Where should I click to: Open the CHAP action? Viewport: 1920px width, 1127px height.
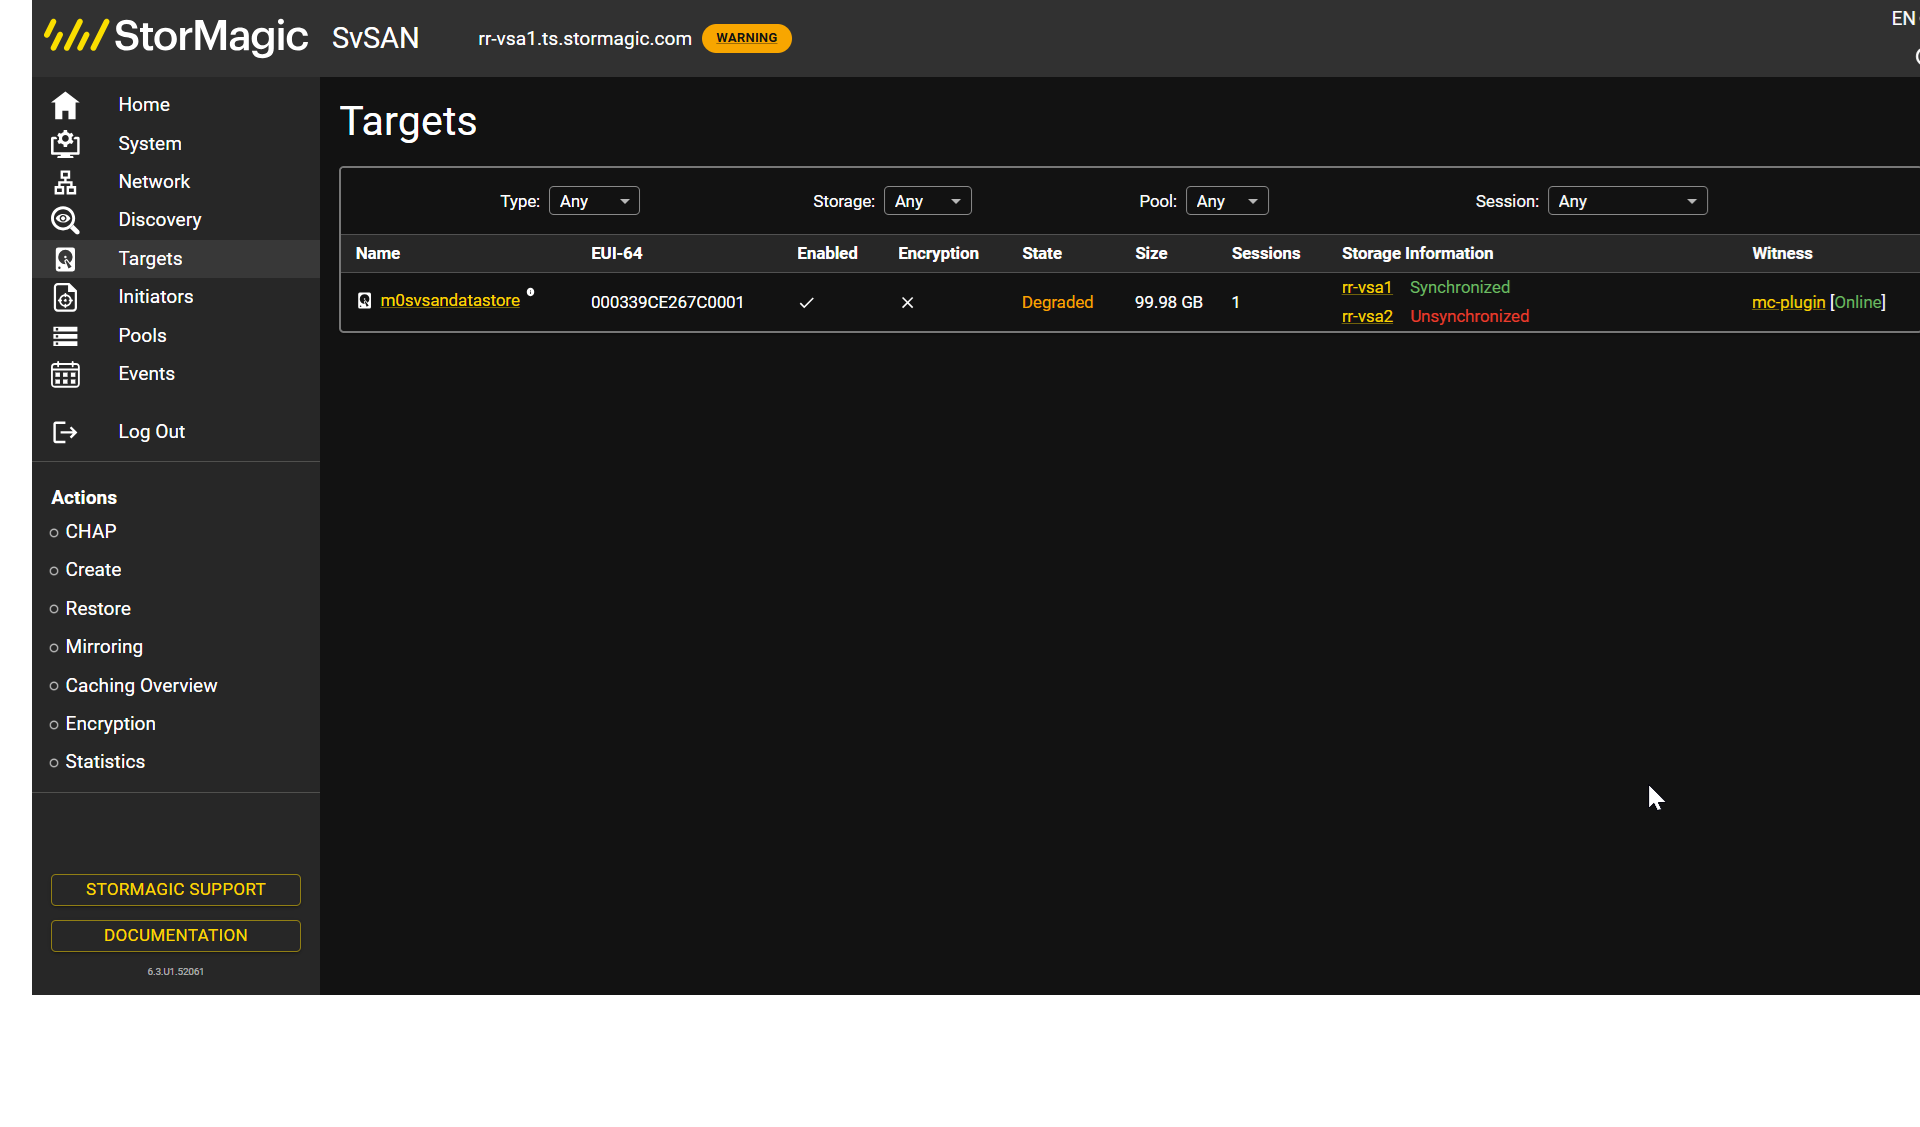click(91, 532)
